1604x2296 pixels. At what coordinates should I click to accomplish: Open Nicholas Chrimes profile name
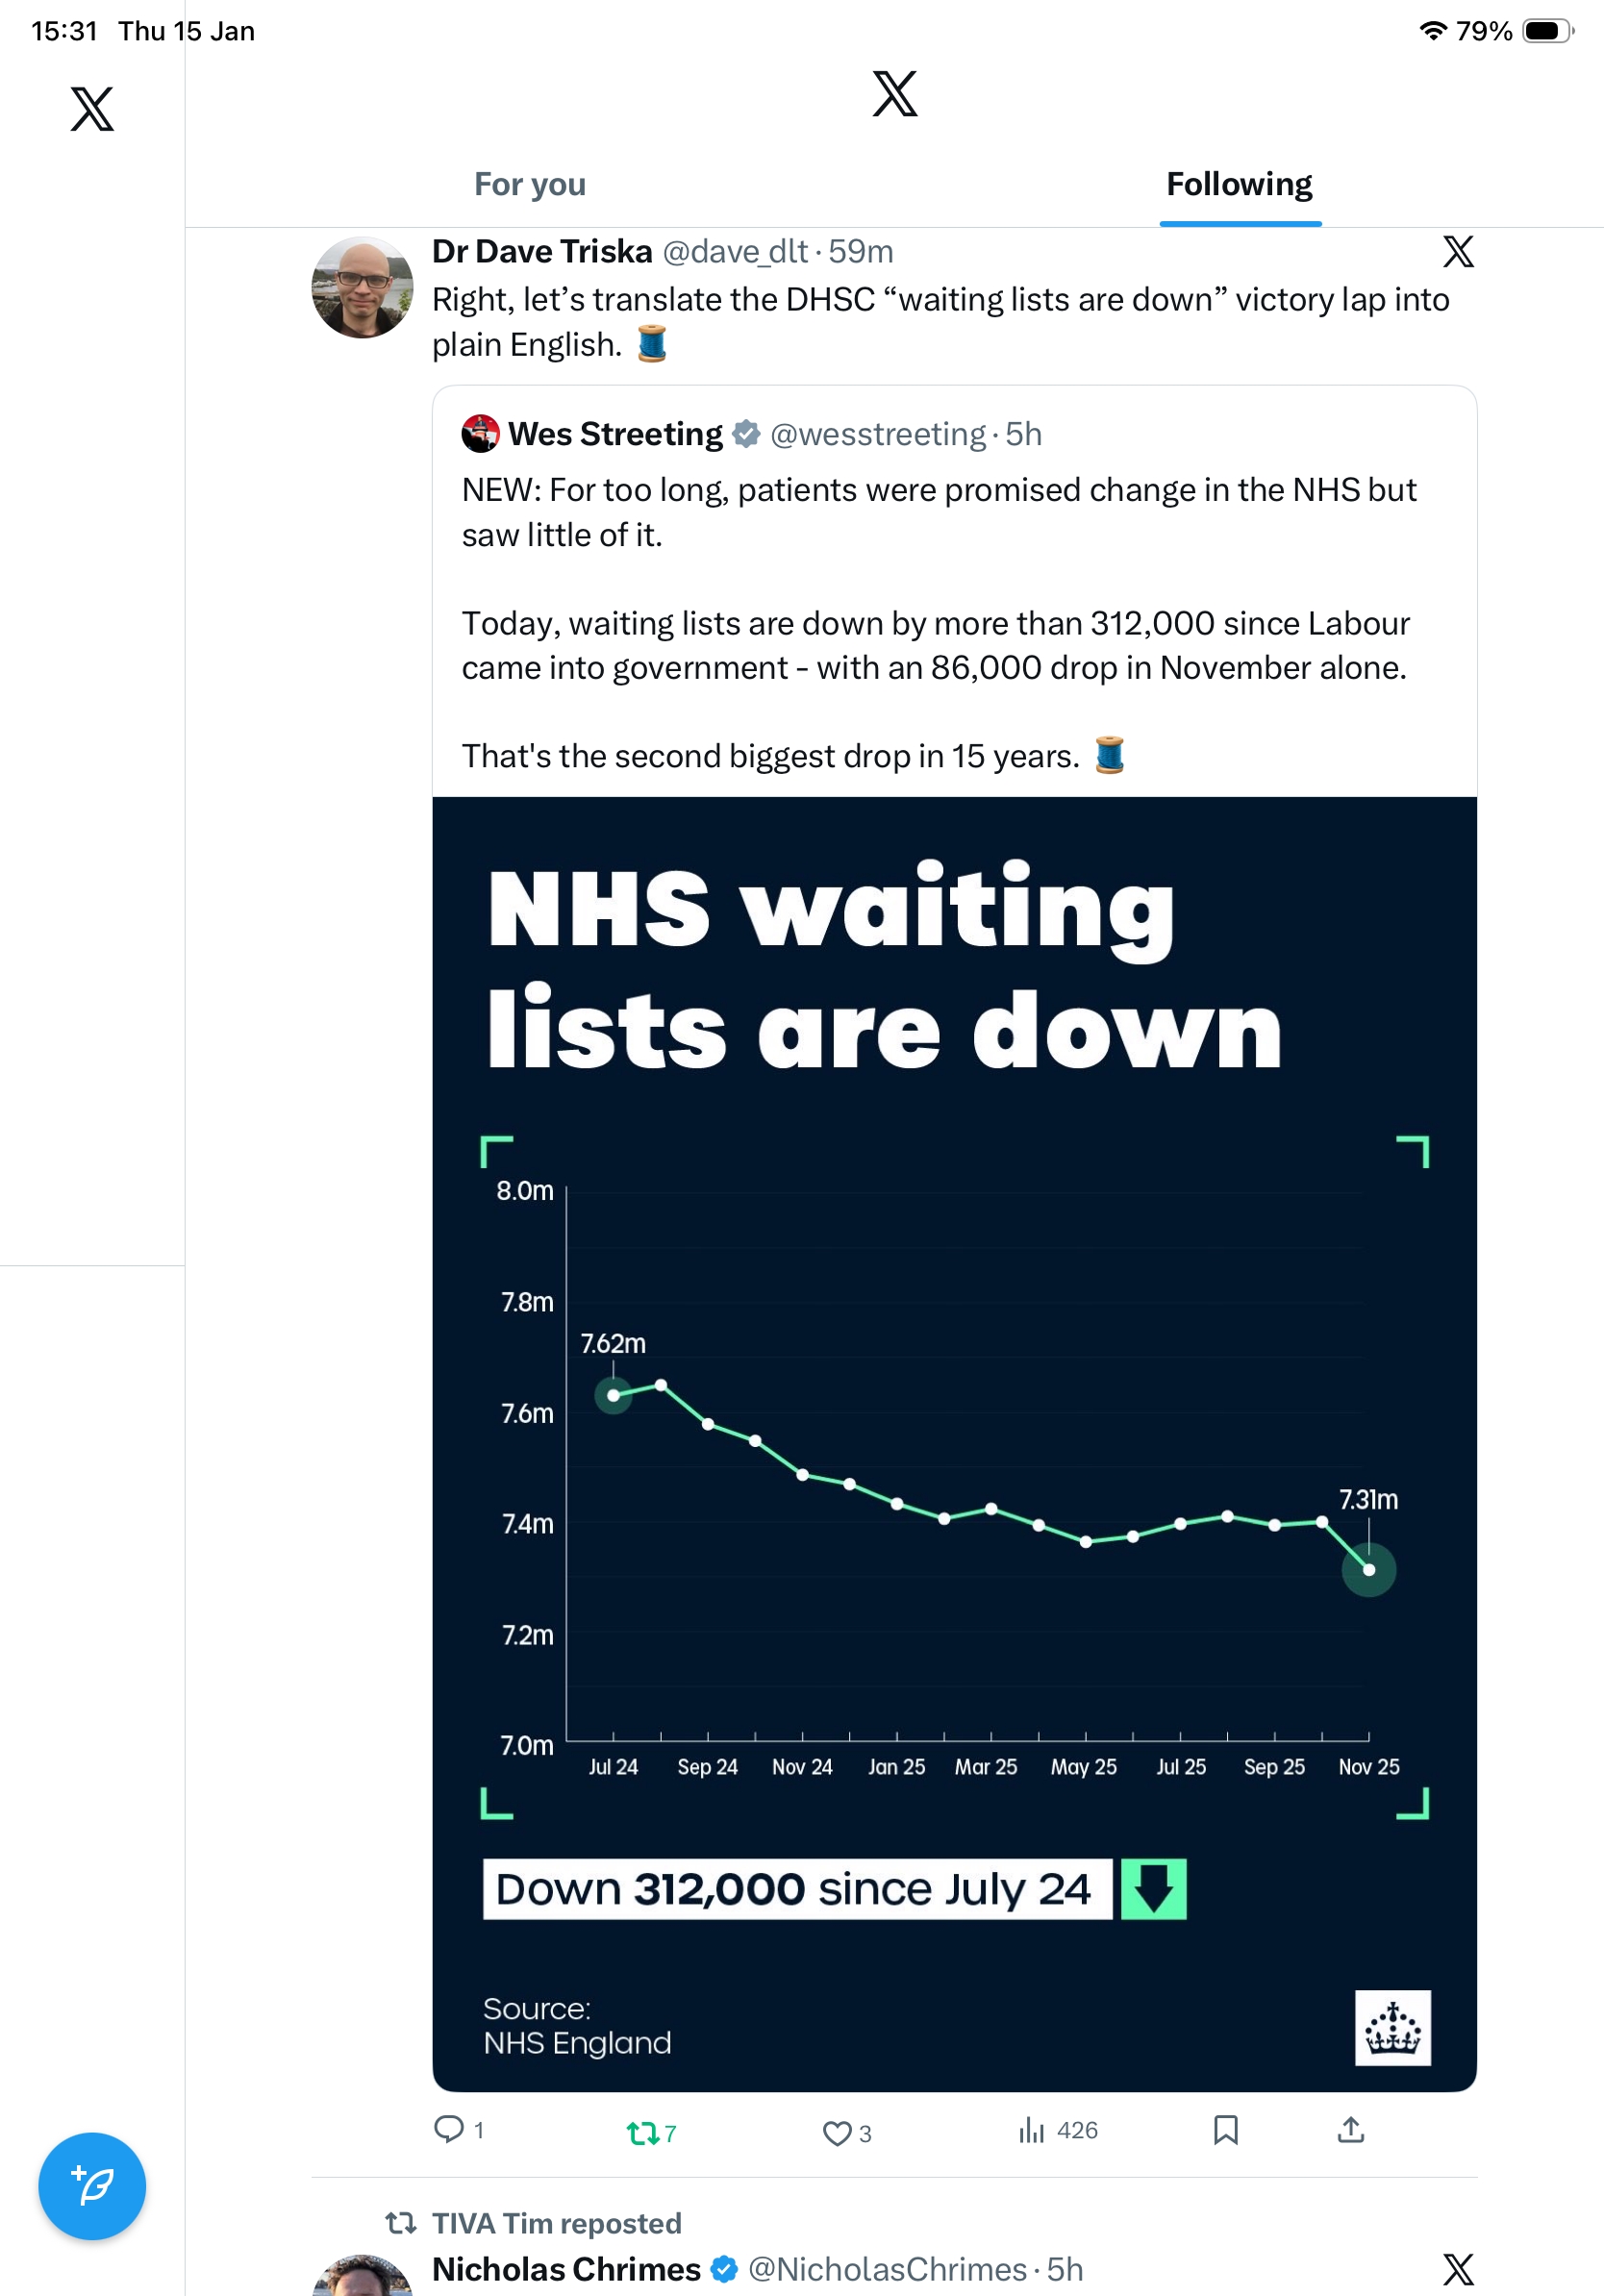tap(566, 2269)
